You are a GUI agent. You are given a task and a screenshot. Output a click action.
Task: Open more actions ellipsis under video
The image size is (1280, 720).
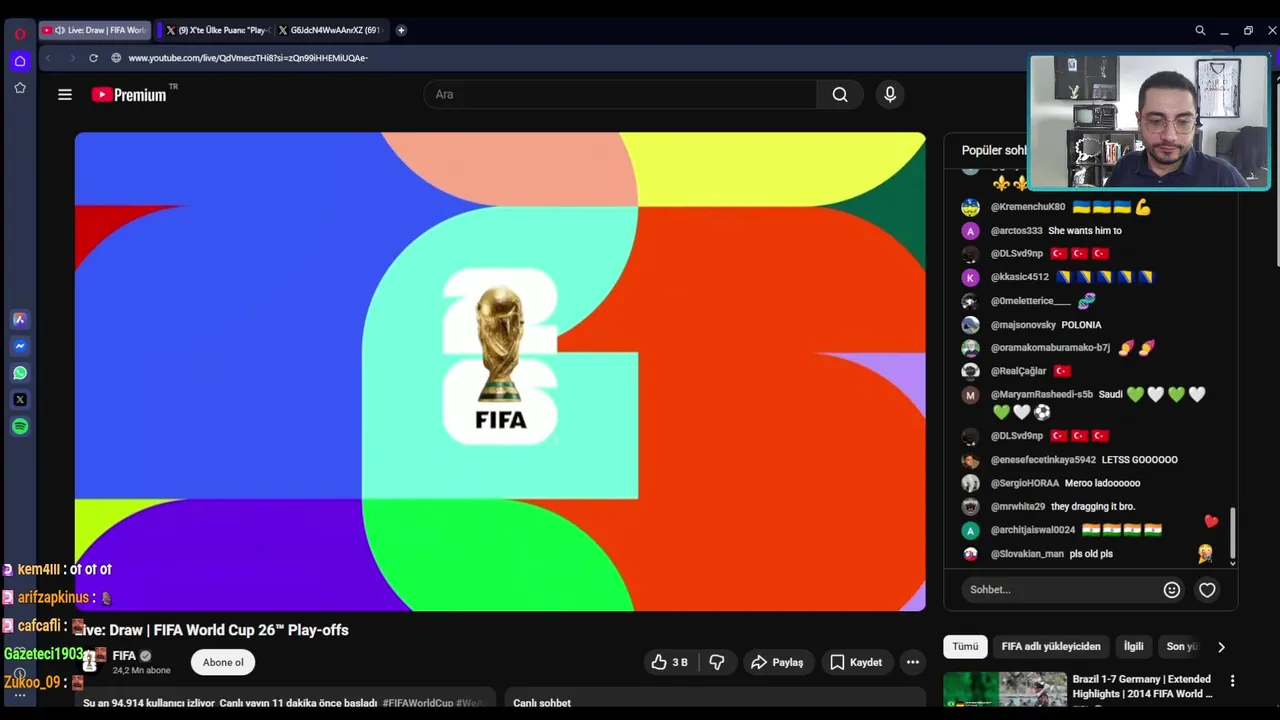(912, 662)
